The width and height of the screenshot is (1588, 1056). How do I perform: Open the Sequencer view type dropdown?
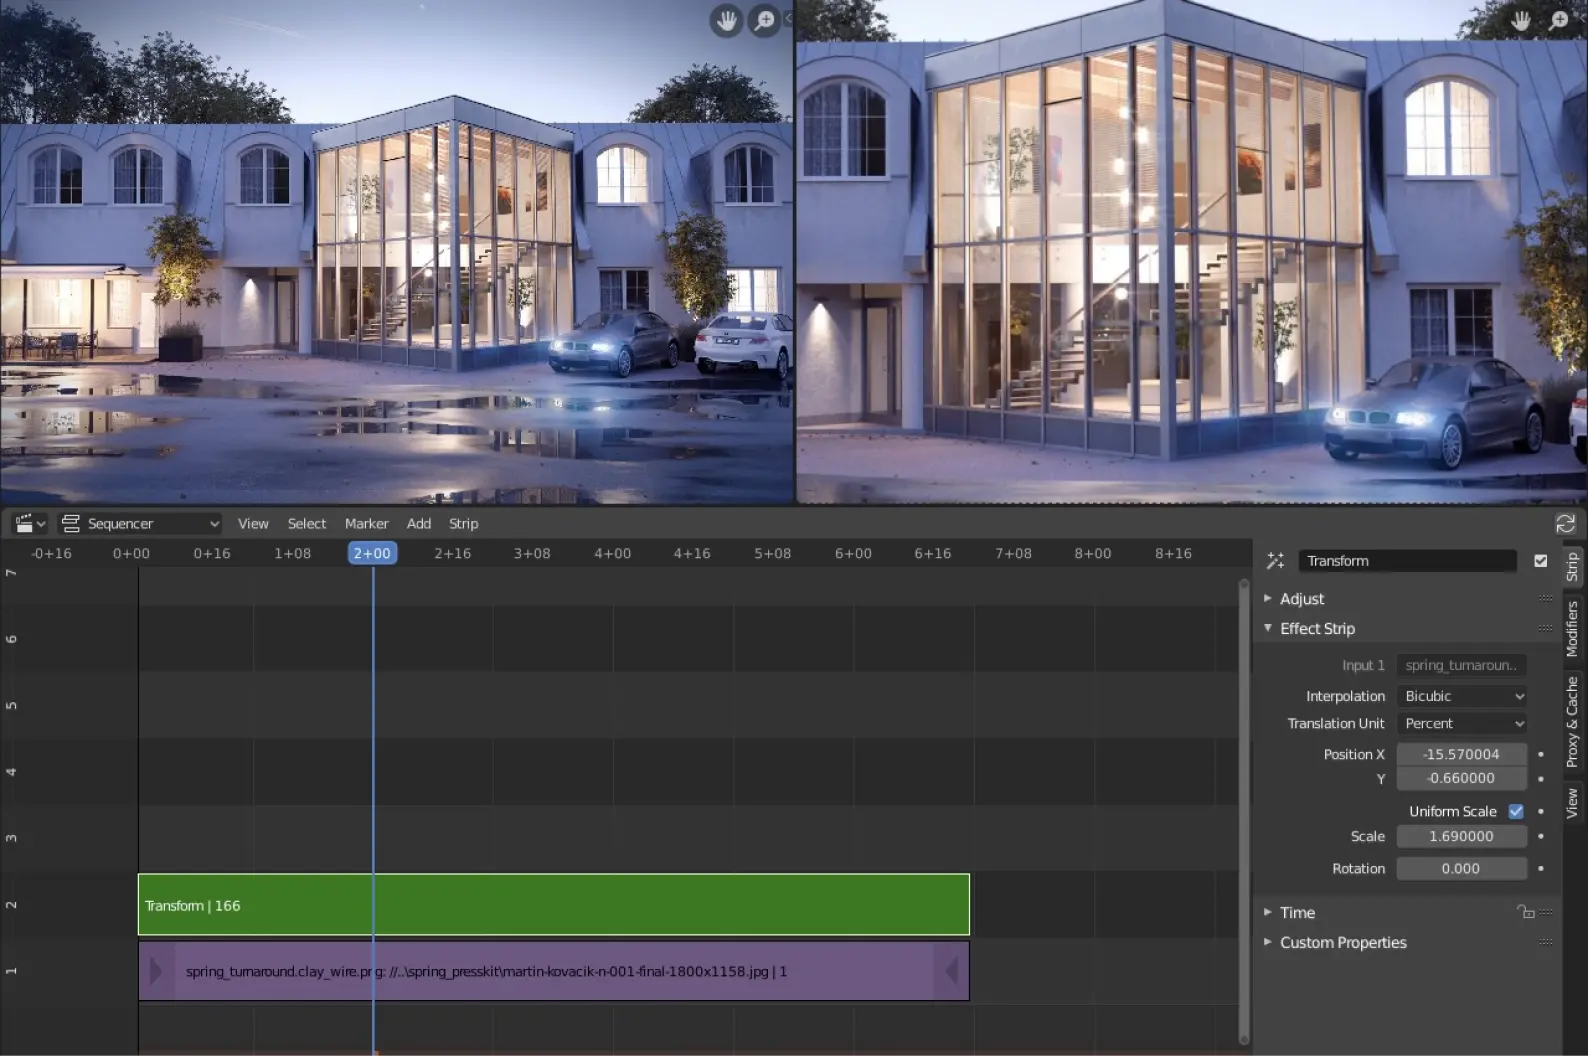(140, 523)
